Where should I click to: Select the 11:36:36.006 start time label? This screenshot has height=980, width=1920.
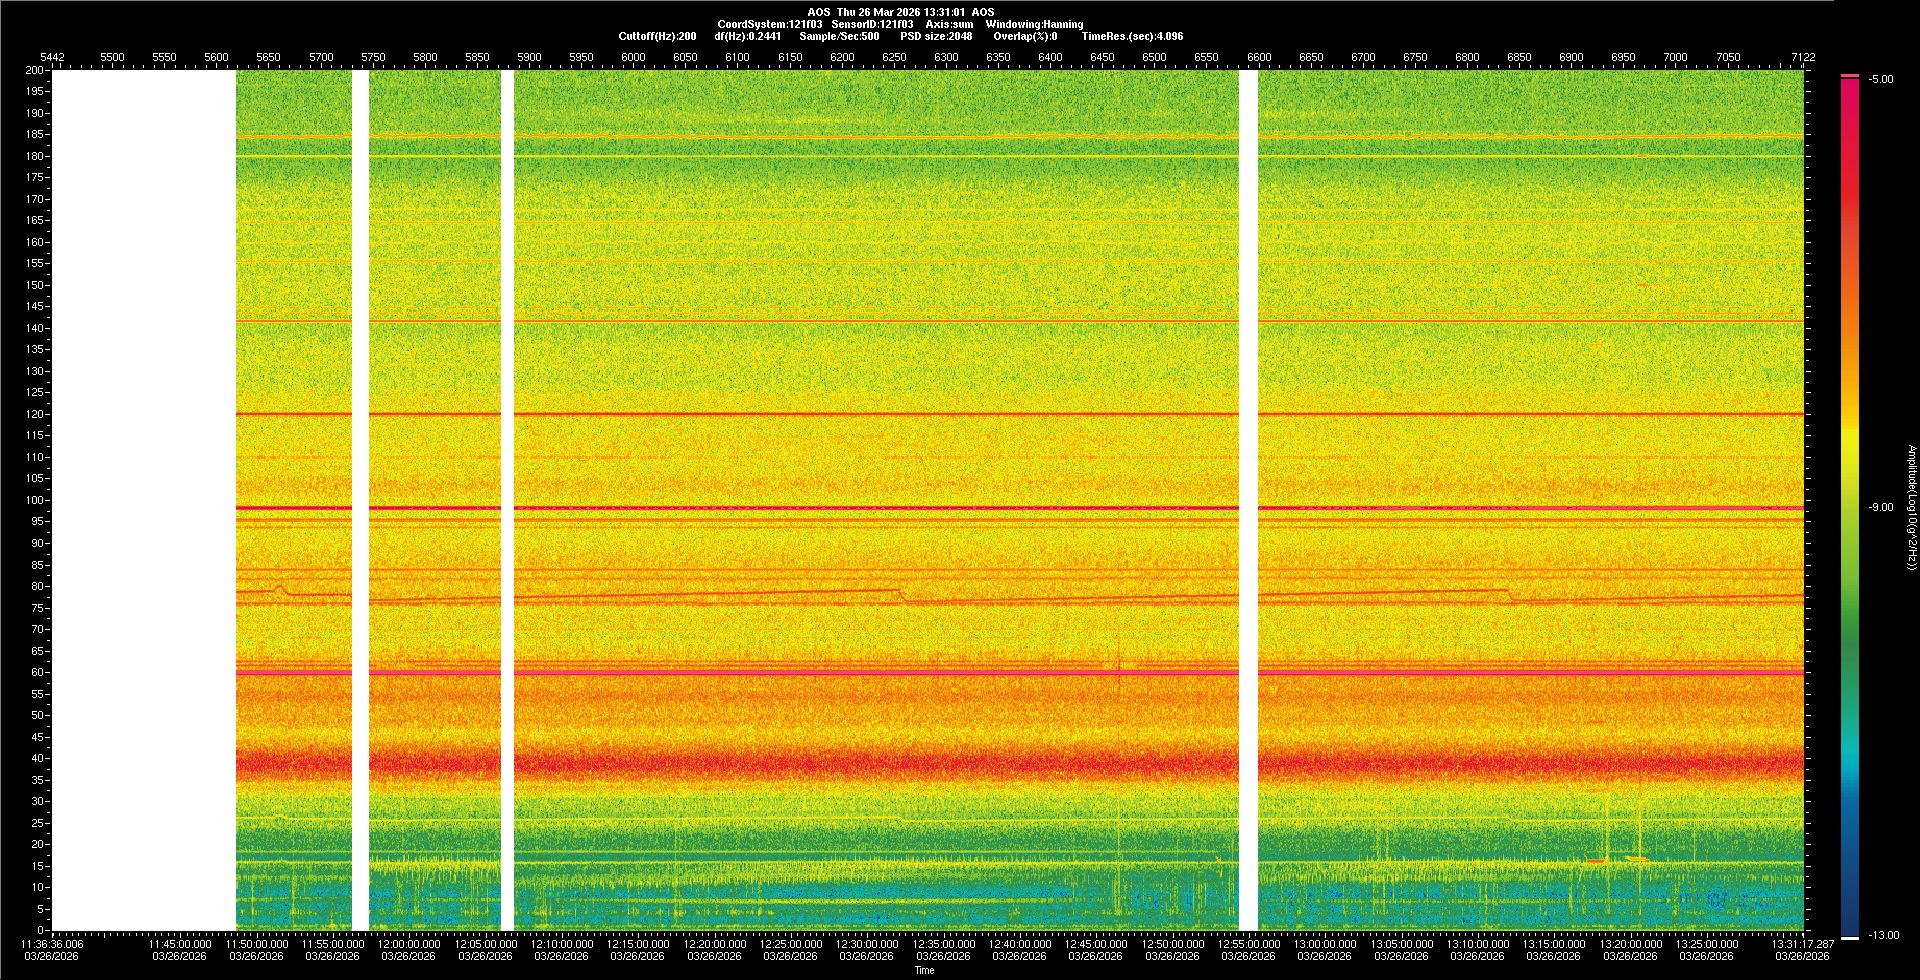point(53,944)
